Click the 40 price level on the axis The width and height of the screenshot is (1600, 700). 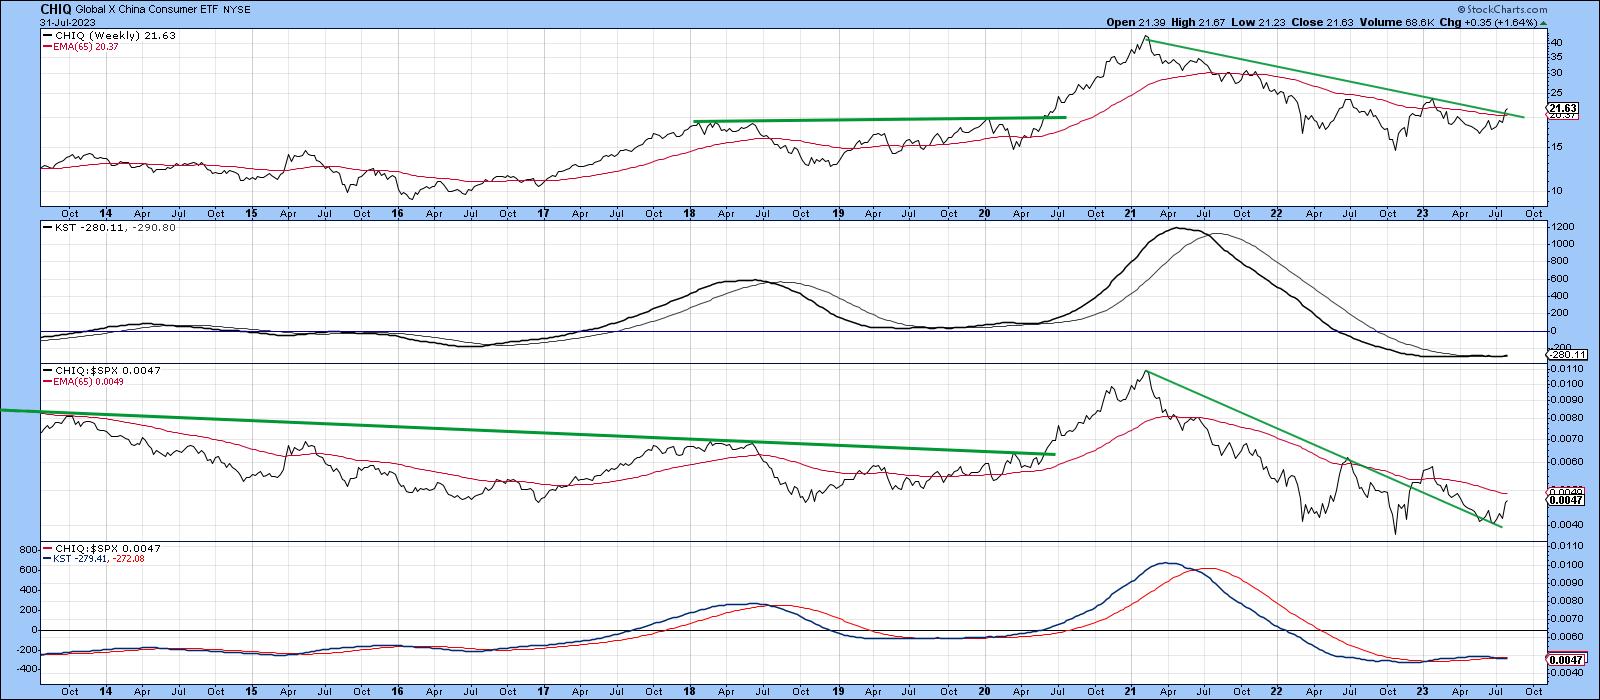[1555, 42]
